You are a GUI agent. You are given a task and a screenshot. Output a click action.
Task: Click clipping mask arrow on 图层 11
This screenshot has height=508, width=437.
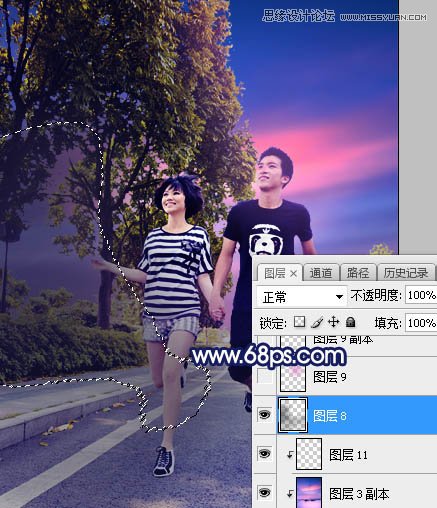[290, 454]
